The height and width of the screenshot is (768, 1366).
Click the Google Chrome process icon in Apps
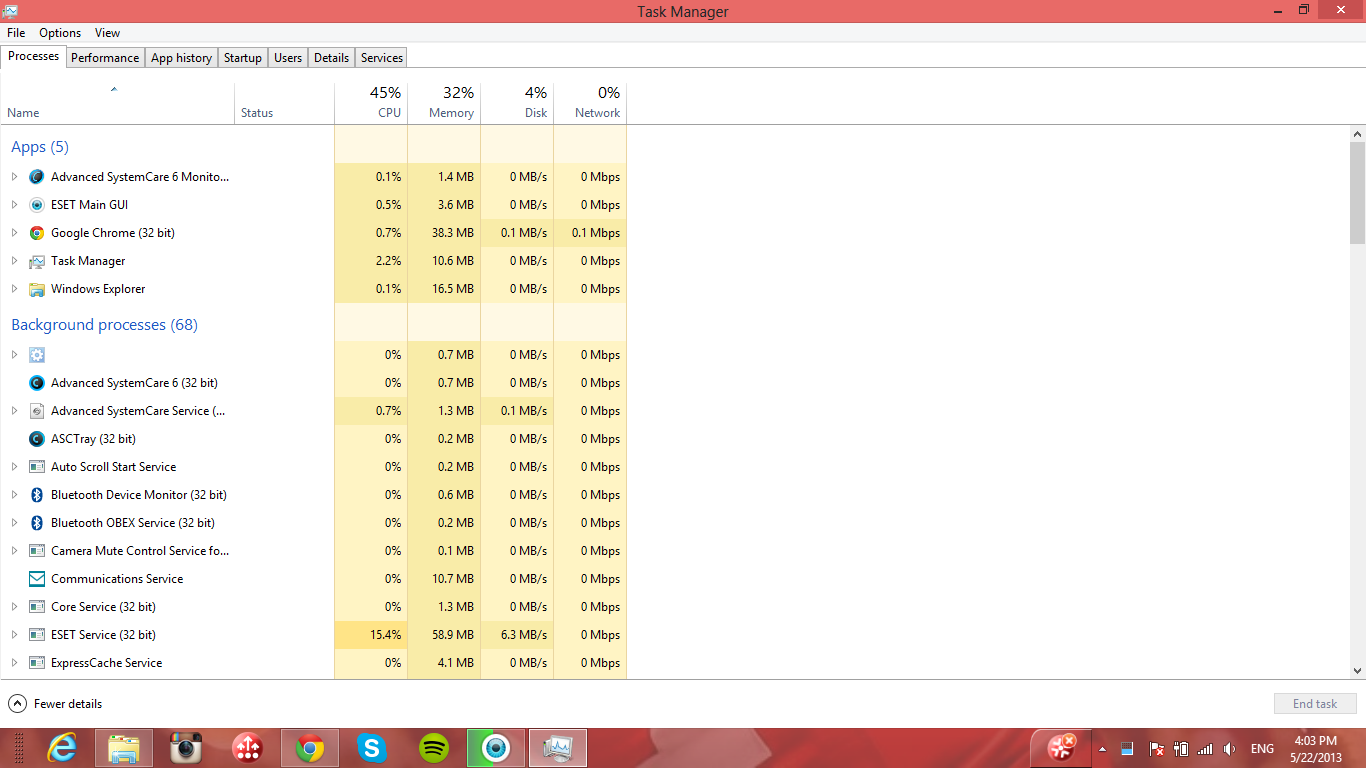coord(37,233)
